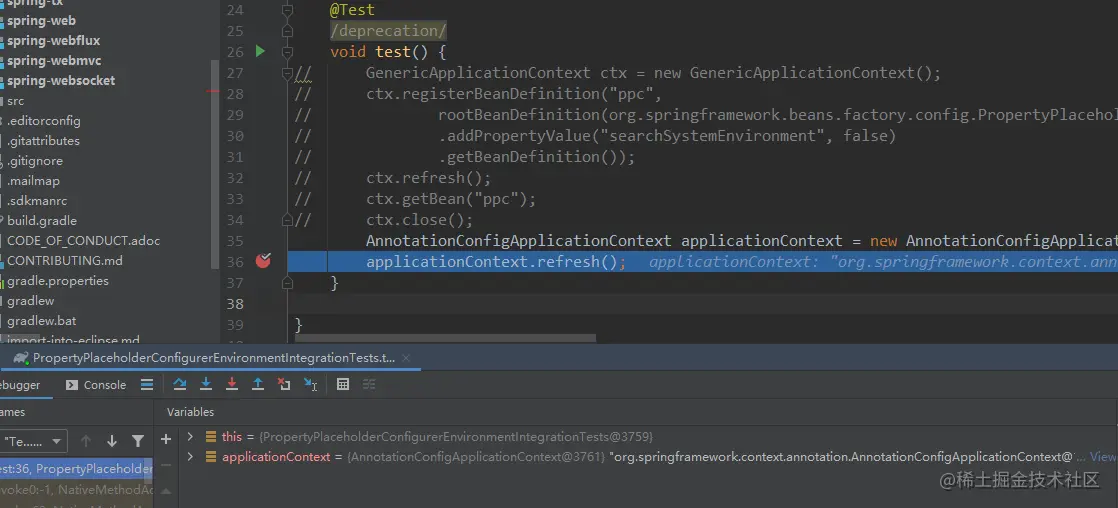1118x508 pixels.
Task: Select the invoke0:-1 NativeMethodAccessor frame
Action: click(x=76, y=490)
